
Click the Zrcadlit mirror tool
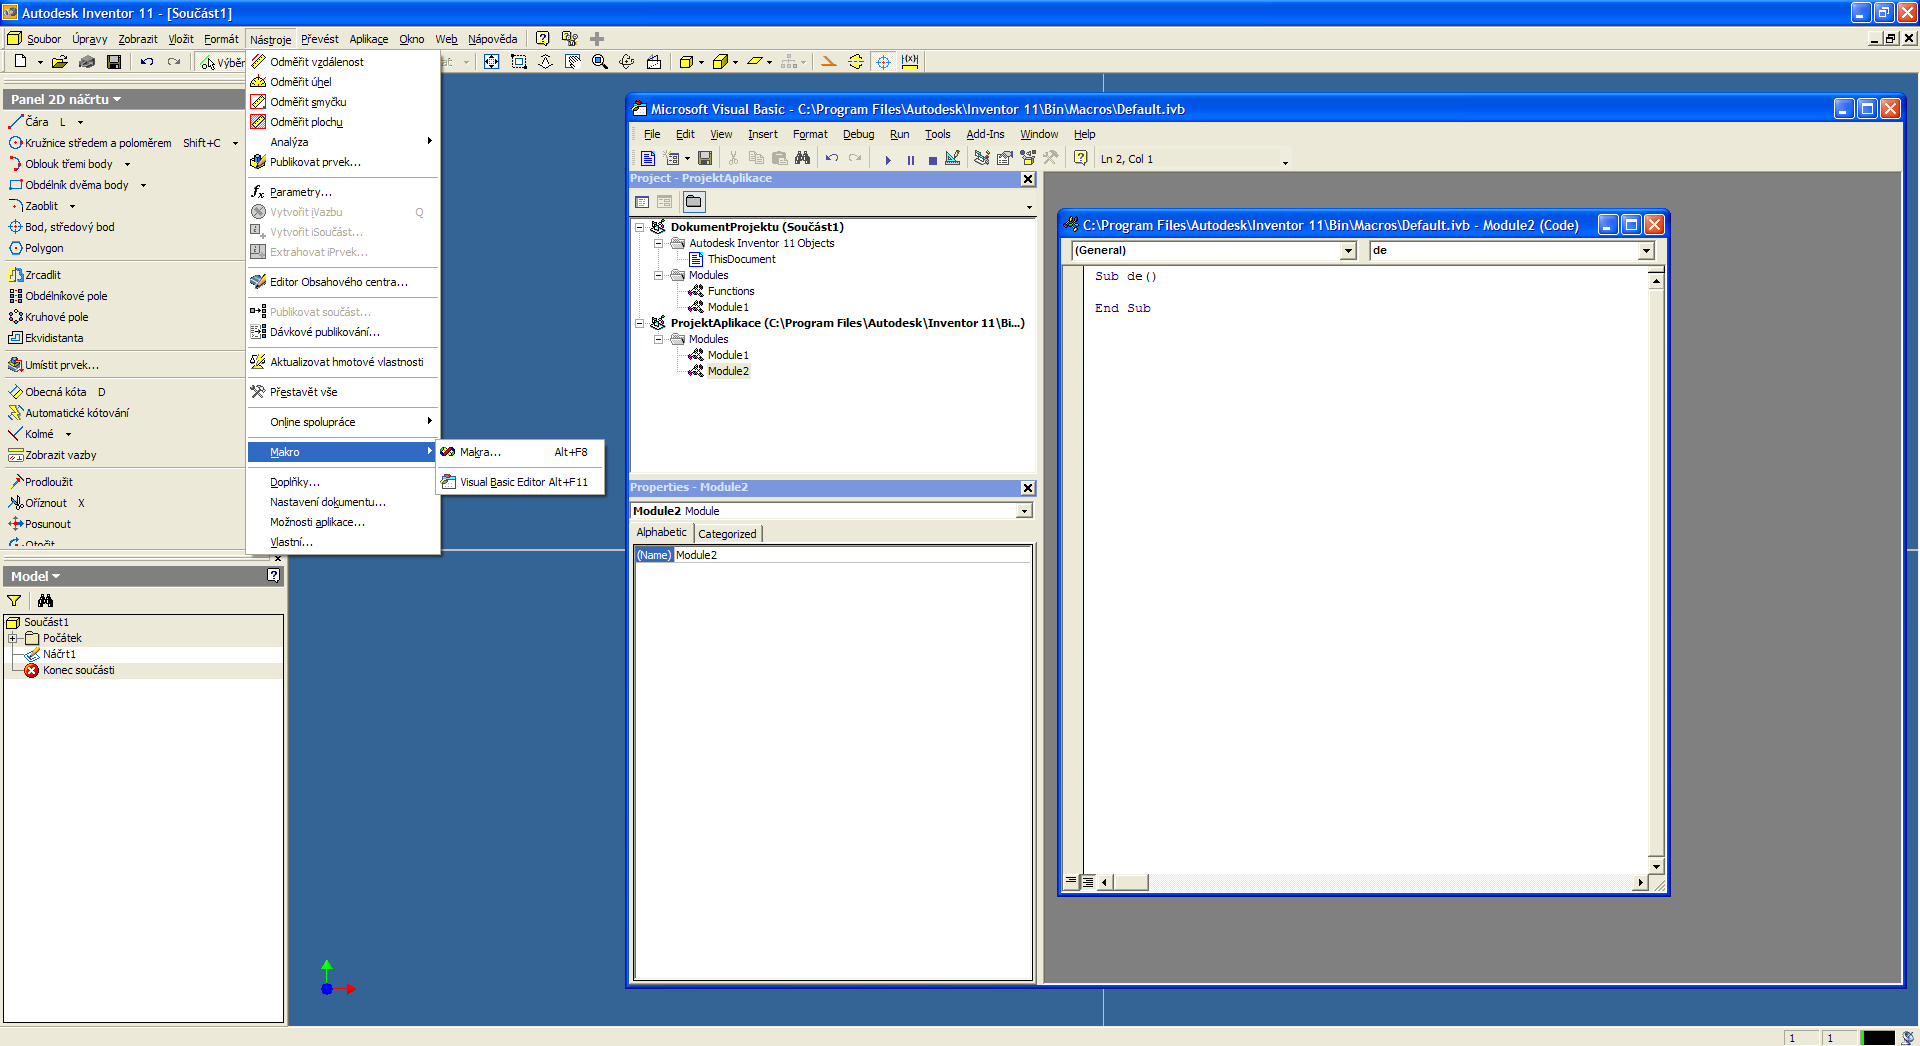[x=36, y=275]
